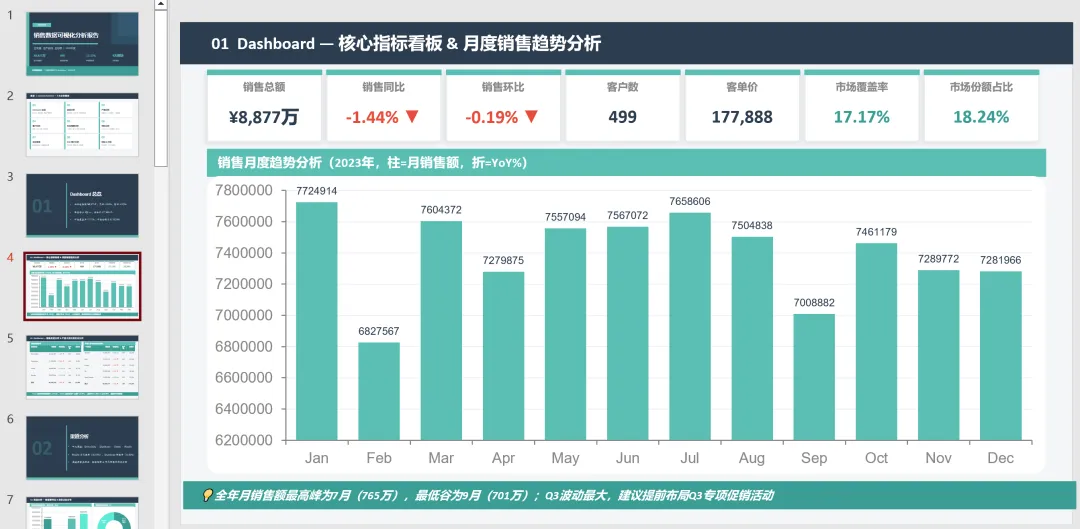This screenshot has height=529, width=1080.
Task: Select slide 4 chart thumbnail
Action: (x=82, y=286)
